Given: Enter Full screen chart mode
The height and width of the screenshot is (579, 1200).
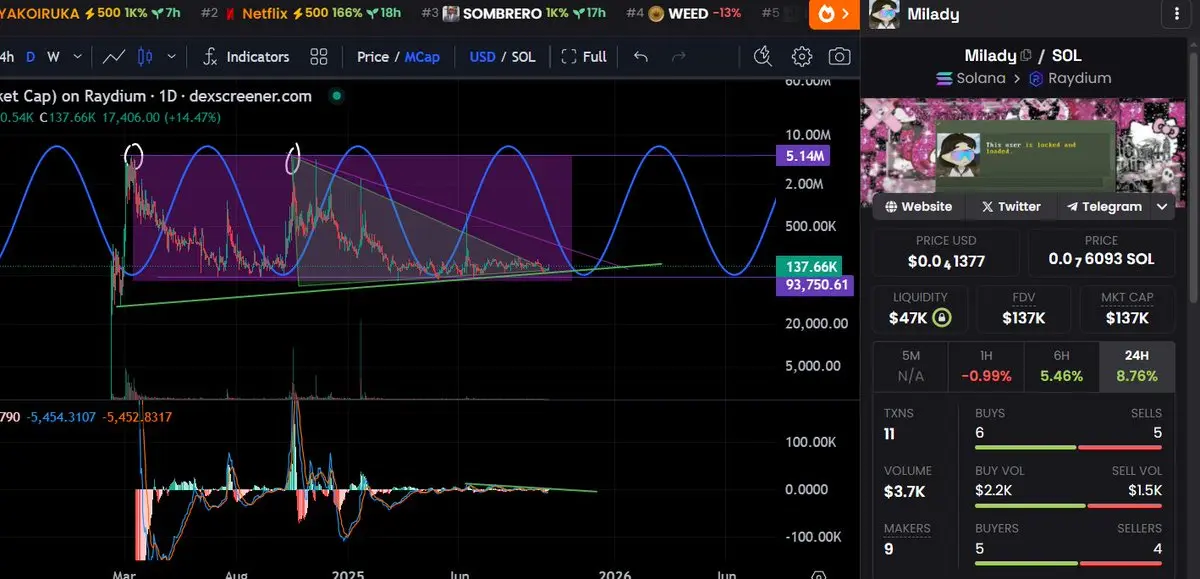Looking at the screenshot, I should coord(584,57).
